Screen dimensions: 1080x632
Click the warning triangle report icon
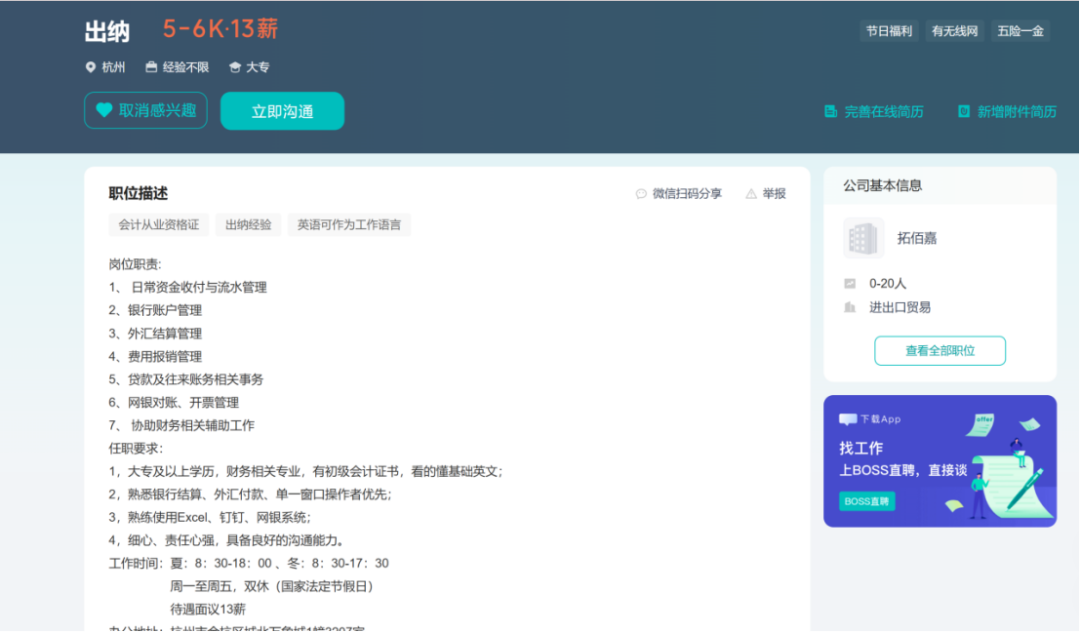(x=751, y=193)
